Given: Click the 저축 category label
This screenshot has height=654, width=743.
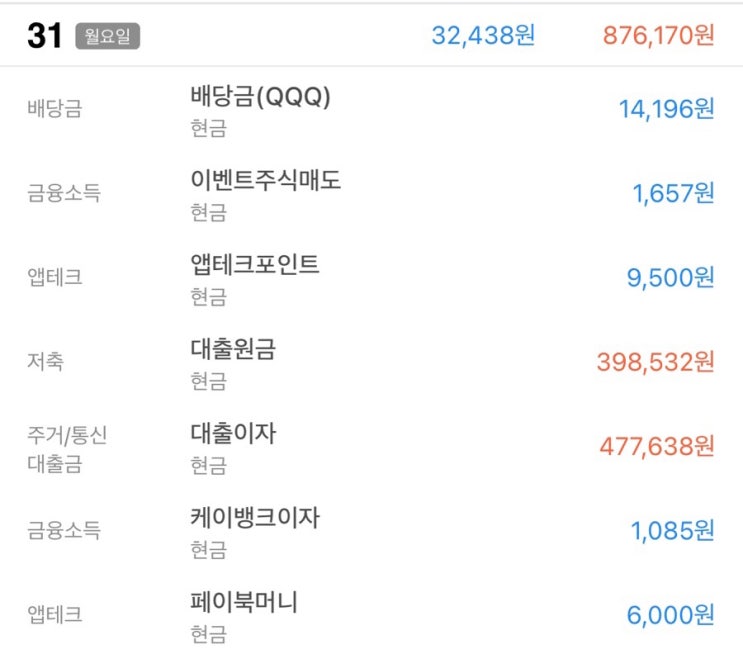Looking at the screenshot, I should click(x=45, y=362).
